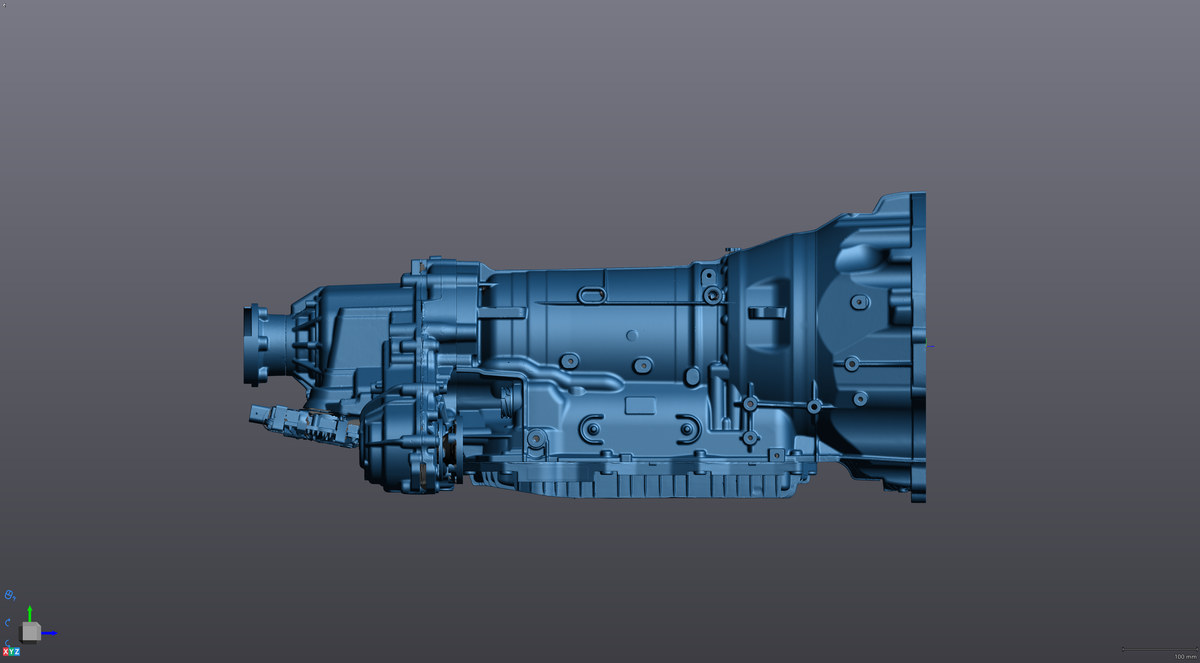The width and height of the screenshot is (1200, 663).
Task: Click the blue horizontal axis arrow
Action: [49, 633]
